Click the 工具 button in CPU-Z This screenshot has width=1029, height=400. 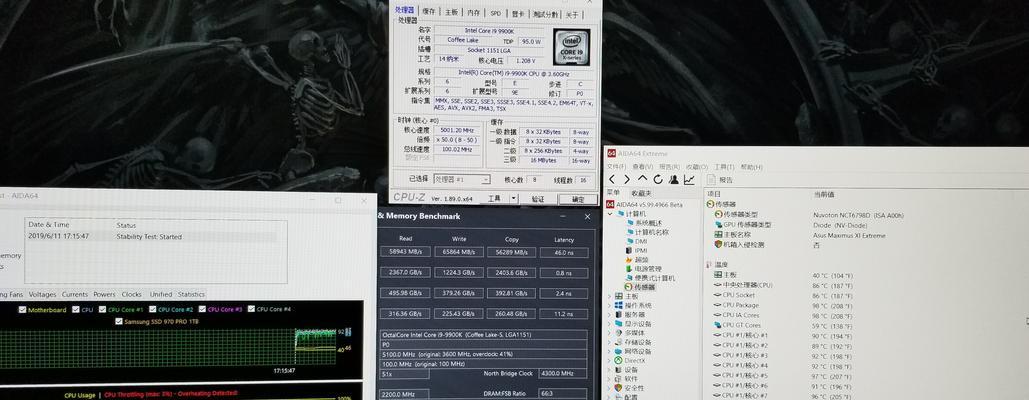tap(494, 198)
